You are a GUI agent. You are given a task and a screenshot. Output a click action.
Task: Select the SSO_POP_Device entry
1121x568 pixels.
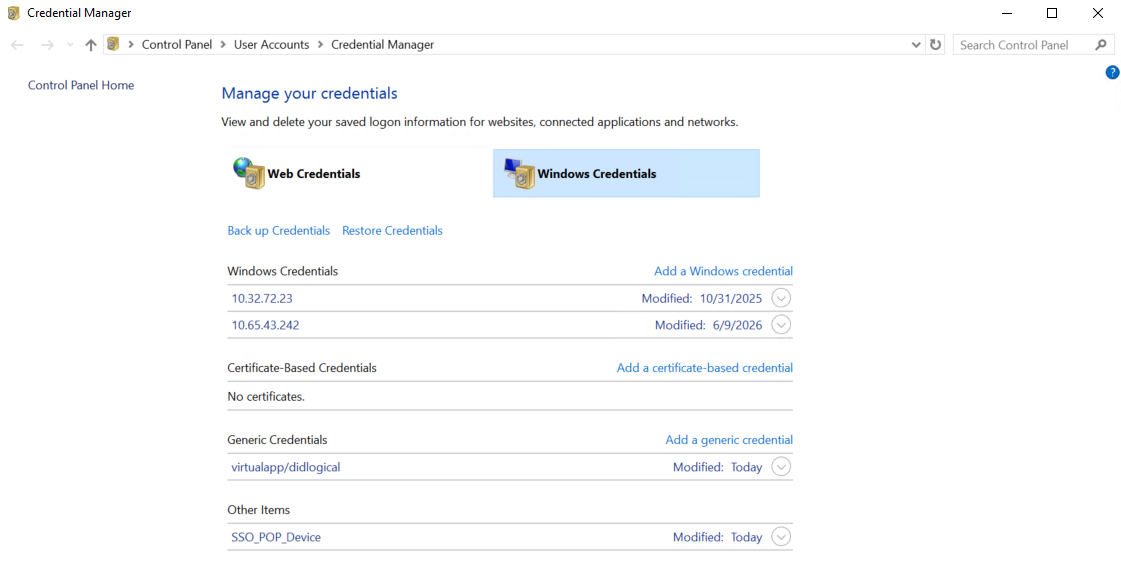510,537
